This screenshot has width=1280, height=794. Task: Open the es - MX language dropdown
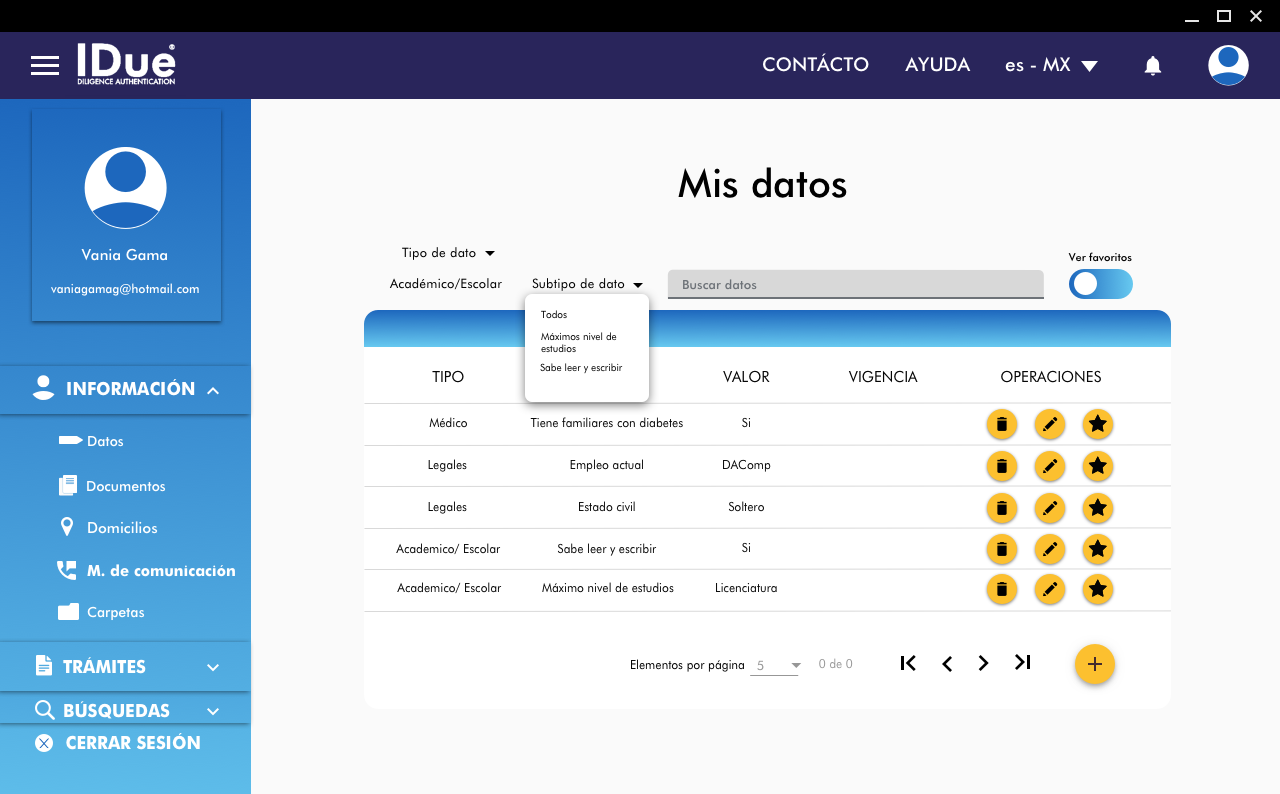[1050, 65]
